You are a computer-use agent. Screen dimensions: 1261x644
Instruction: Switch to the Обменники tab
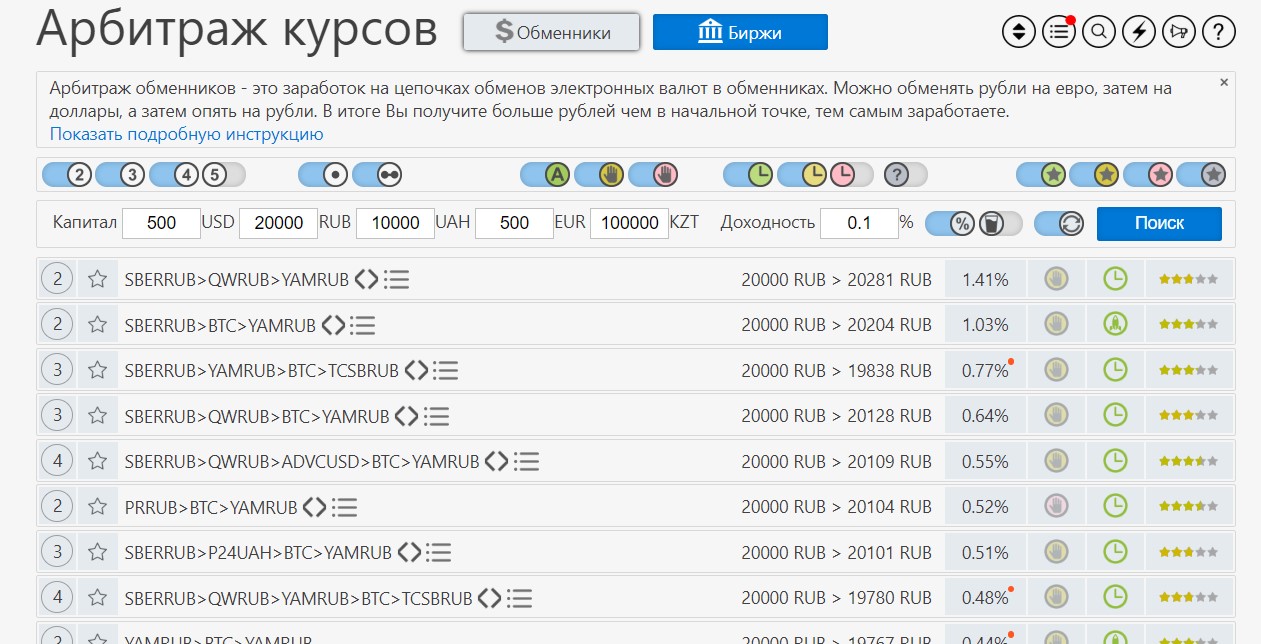click(x=551, y=32)
